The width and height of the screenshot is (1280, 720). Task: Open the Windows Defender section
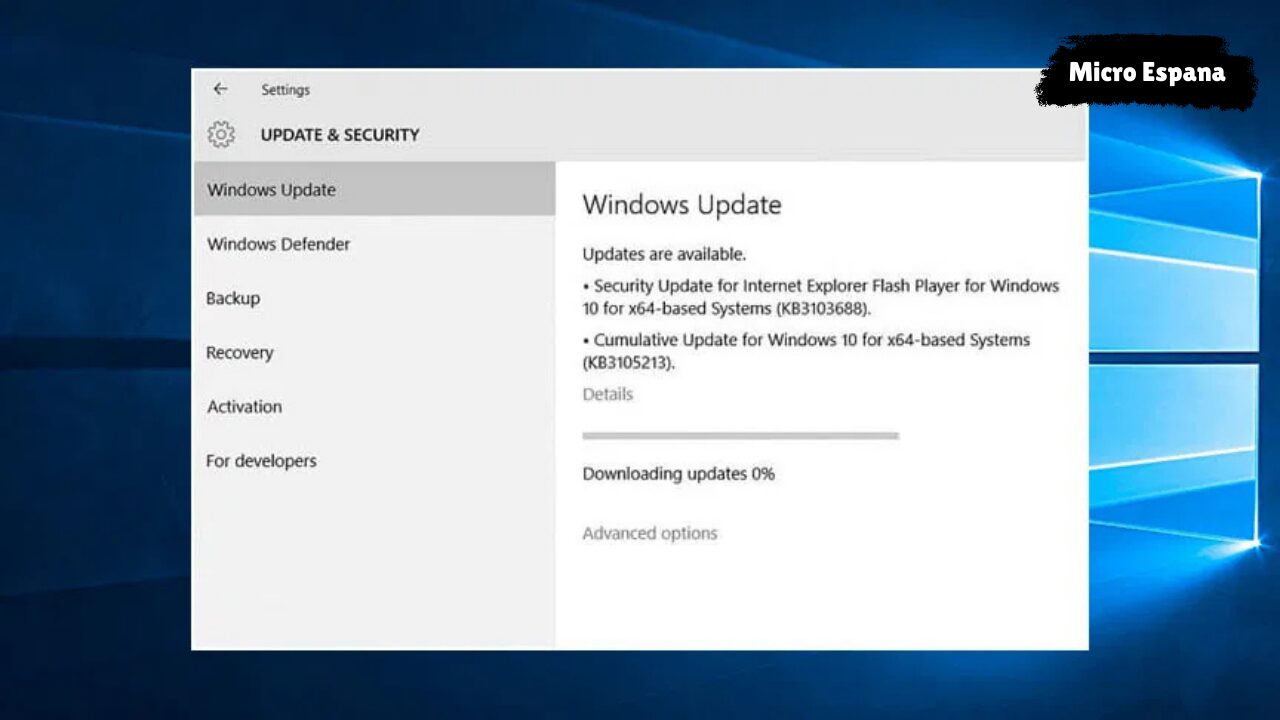click(x=278, y=244)
